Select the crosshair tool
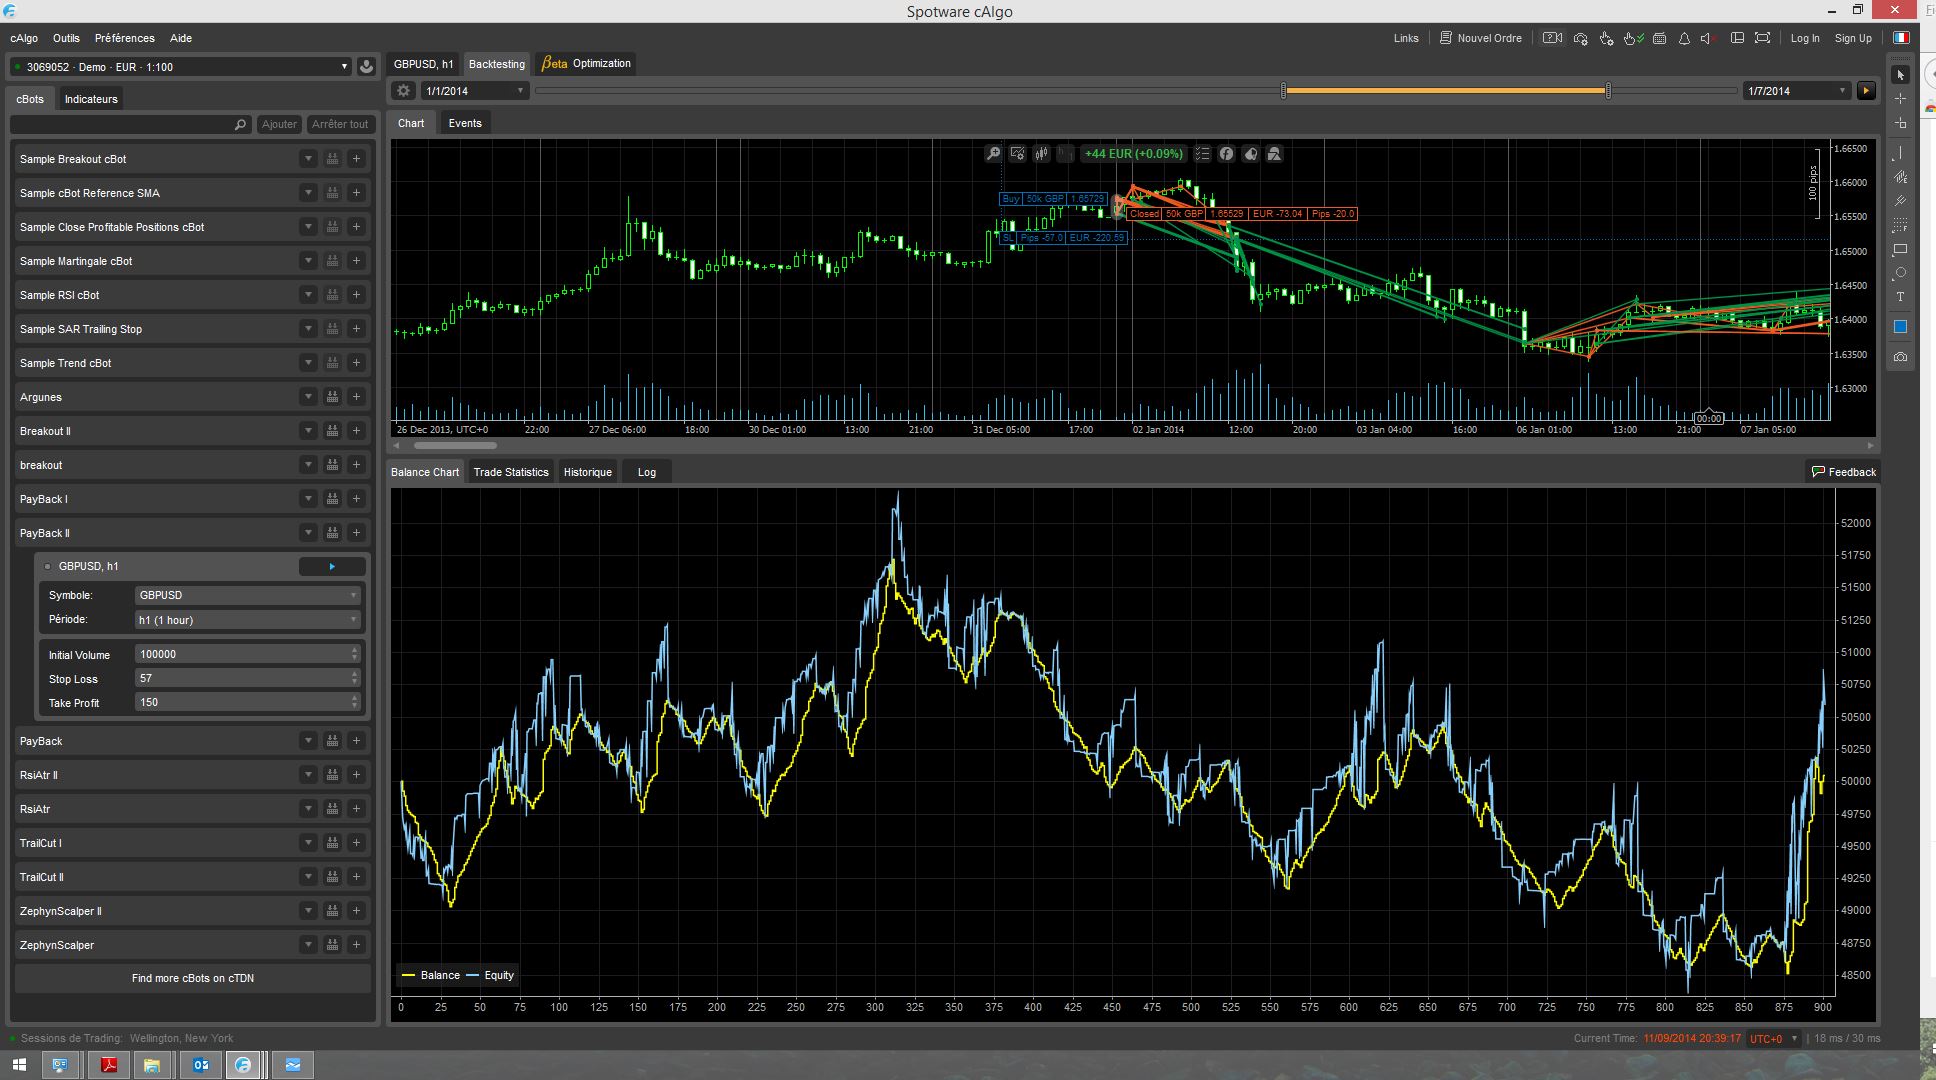The width and height of the screenshot is (1936, 1080). click(x=1900, y=99)
